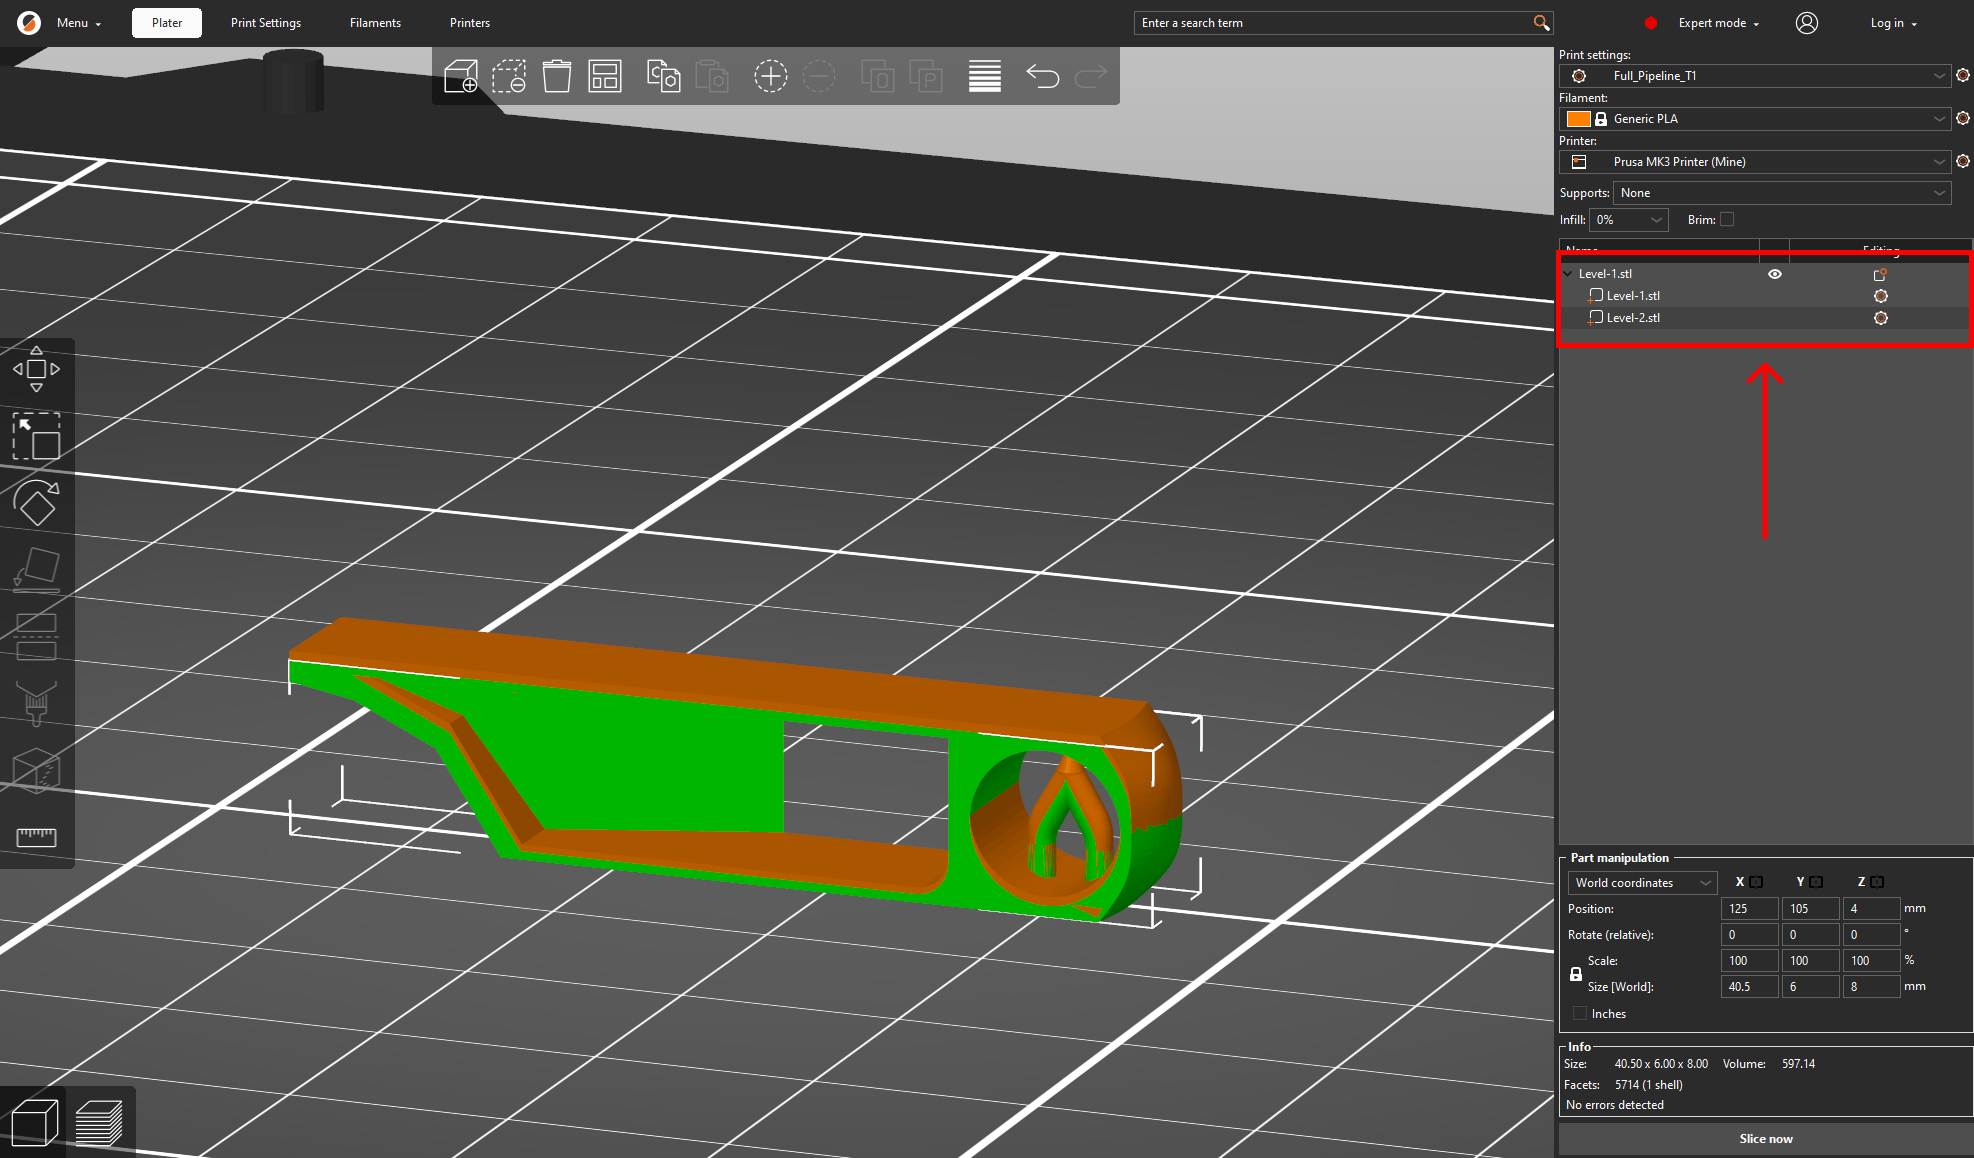Click the Delete selected object icon
The image size is (1974, 1158).
pos(509,76)
